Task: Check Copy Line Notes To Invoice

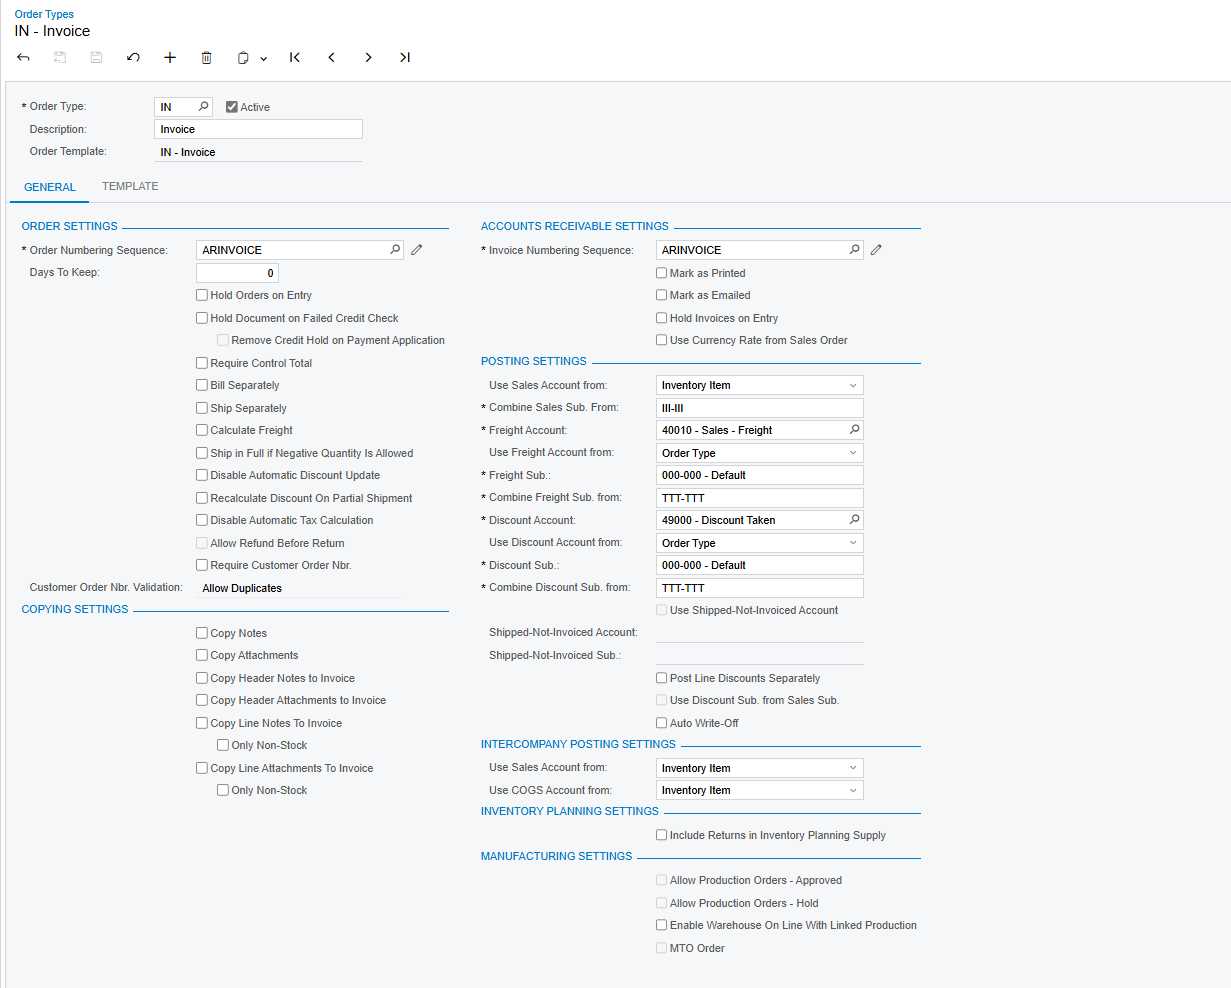Action: [202, 723]
